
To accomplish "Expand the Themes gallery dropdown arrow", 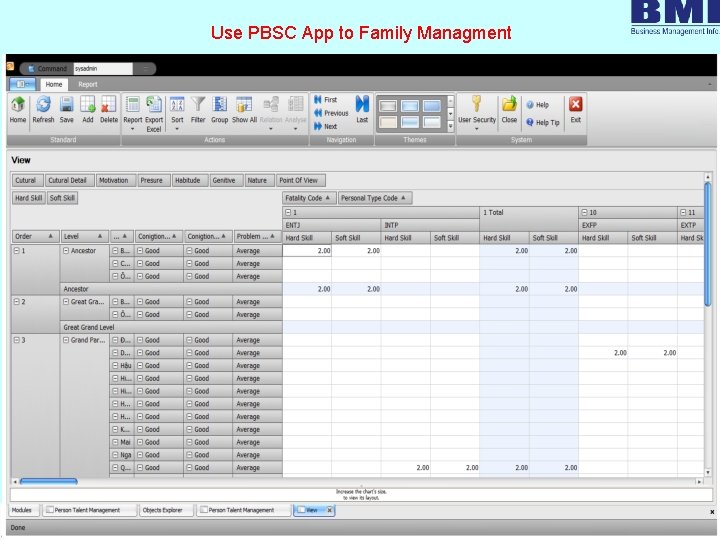I will (450, 126).
